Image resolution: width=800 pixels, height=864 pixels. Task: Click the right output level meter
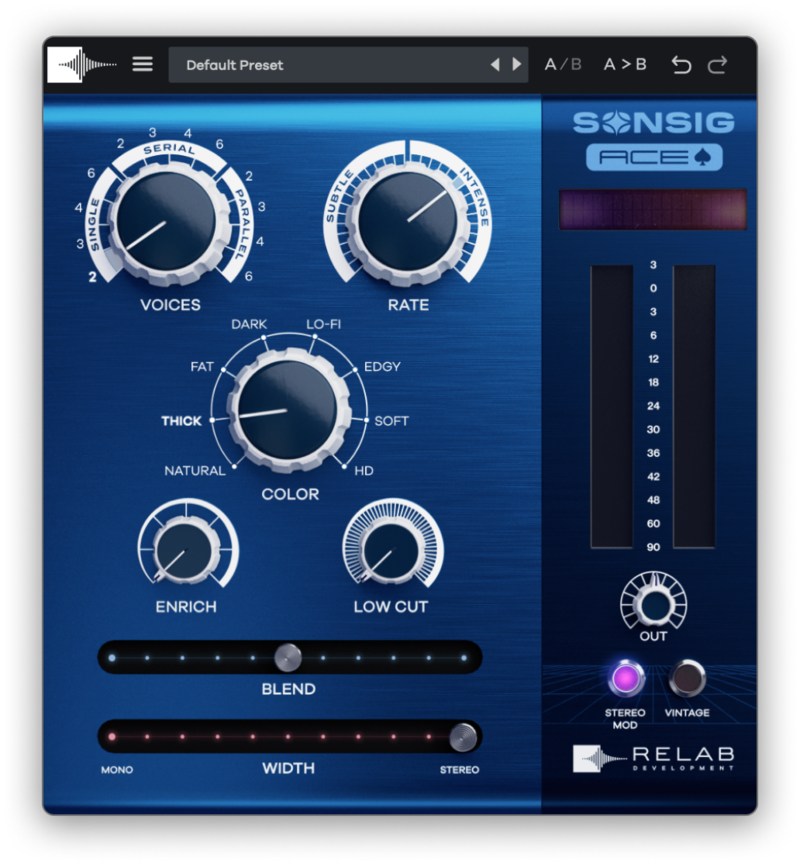pyautogui.click(x=694, y=407)
